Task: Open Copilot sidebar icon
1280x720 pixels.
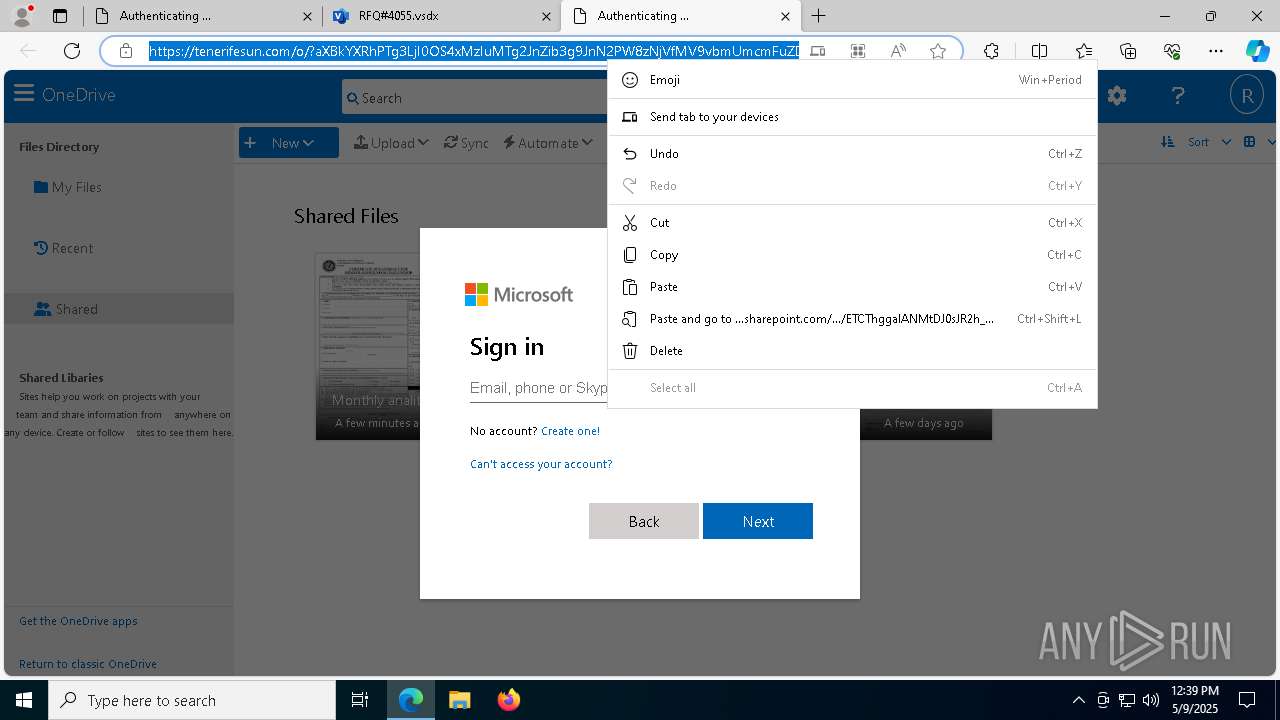Action: point(1257,51)
